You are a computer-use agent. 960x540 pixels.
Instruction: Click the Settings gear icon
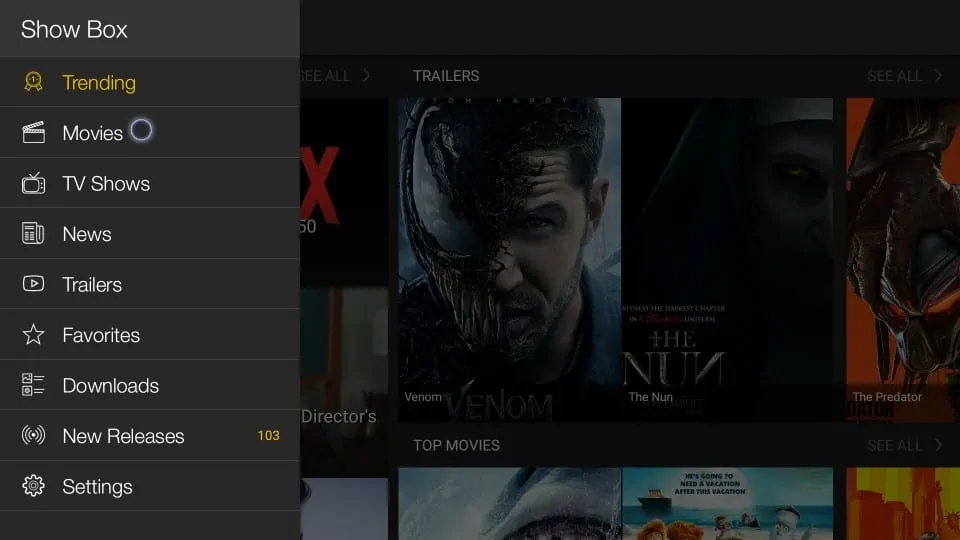coord(33,486)
